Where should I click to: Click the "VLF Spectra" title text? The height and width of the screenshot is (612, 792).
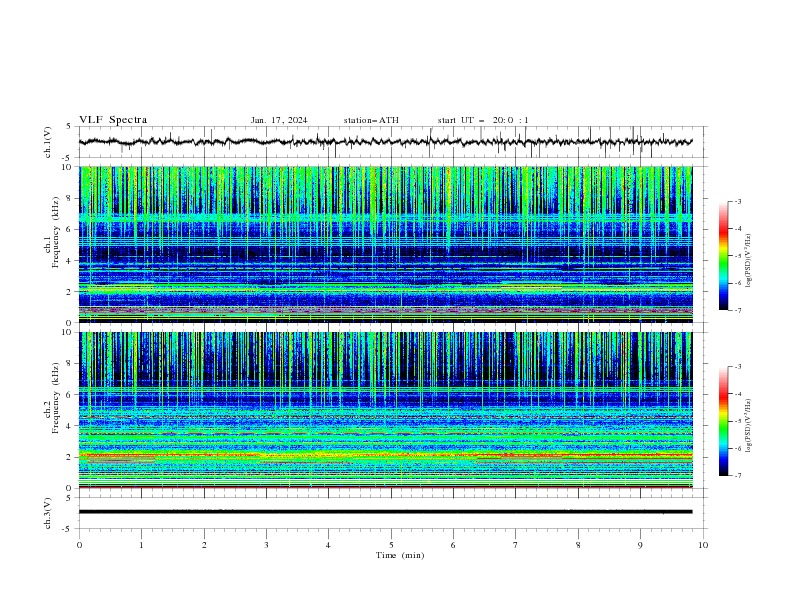tap(113, 120)
